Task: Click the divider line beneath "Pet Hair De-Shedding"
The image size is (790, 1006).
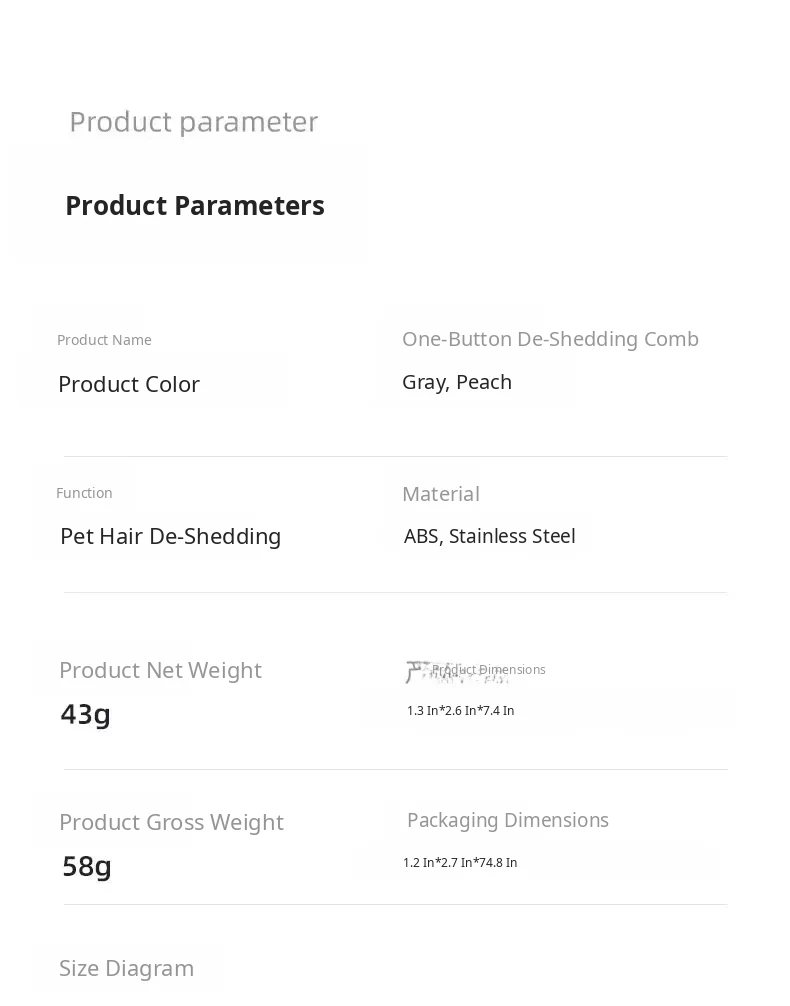Action: pyautogui.click(x=395, y=593)
